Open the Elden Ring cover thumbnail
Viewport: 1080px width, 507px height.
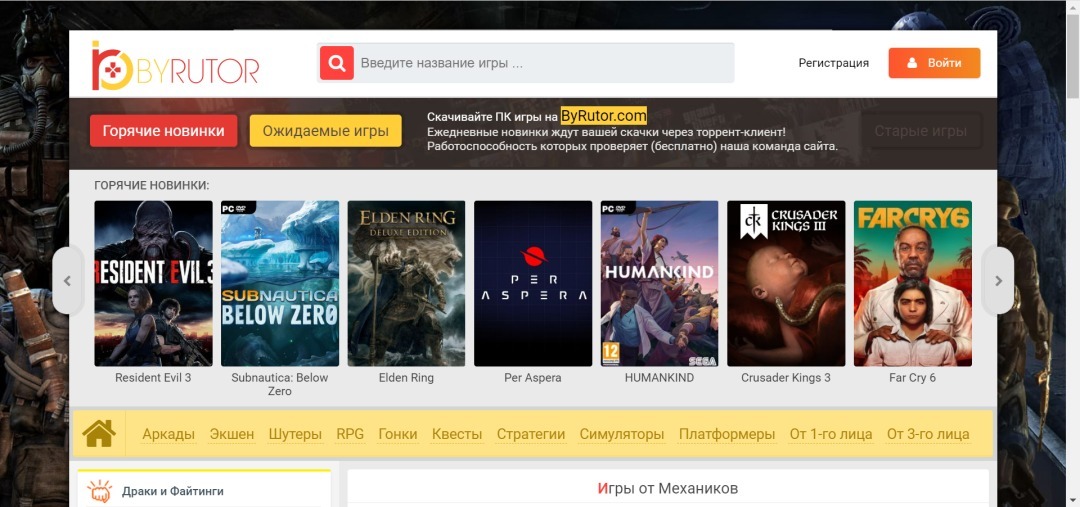(x=406, y=283)
